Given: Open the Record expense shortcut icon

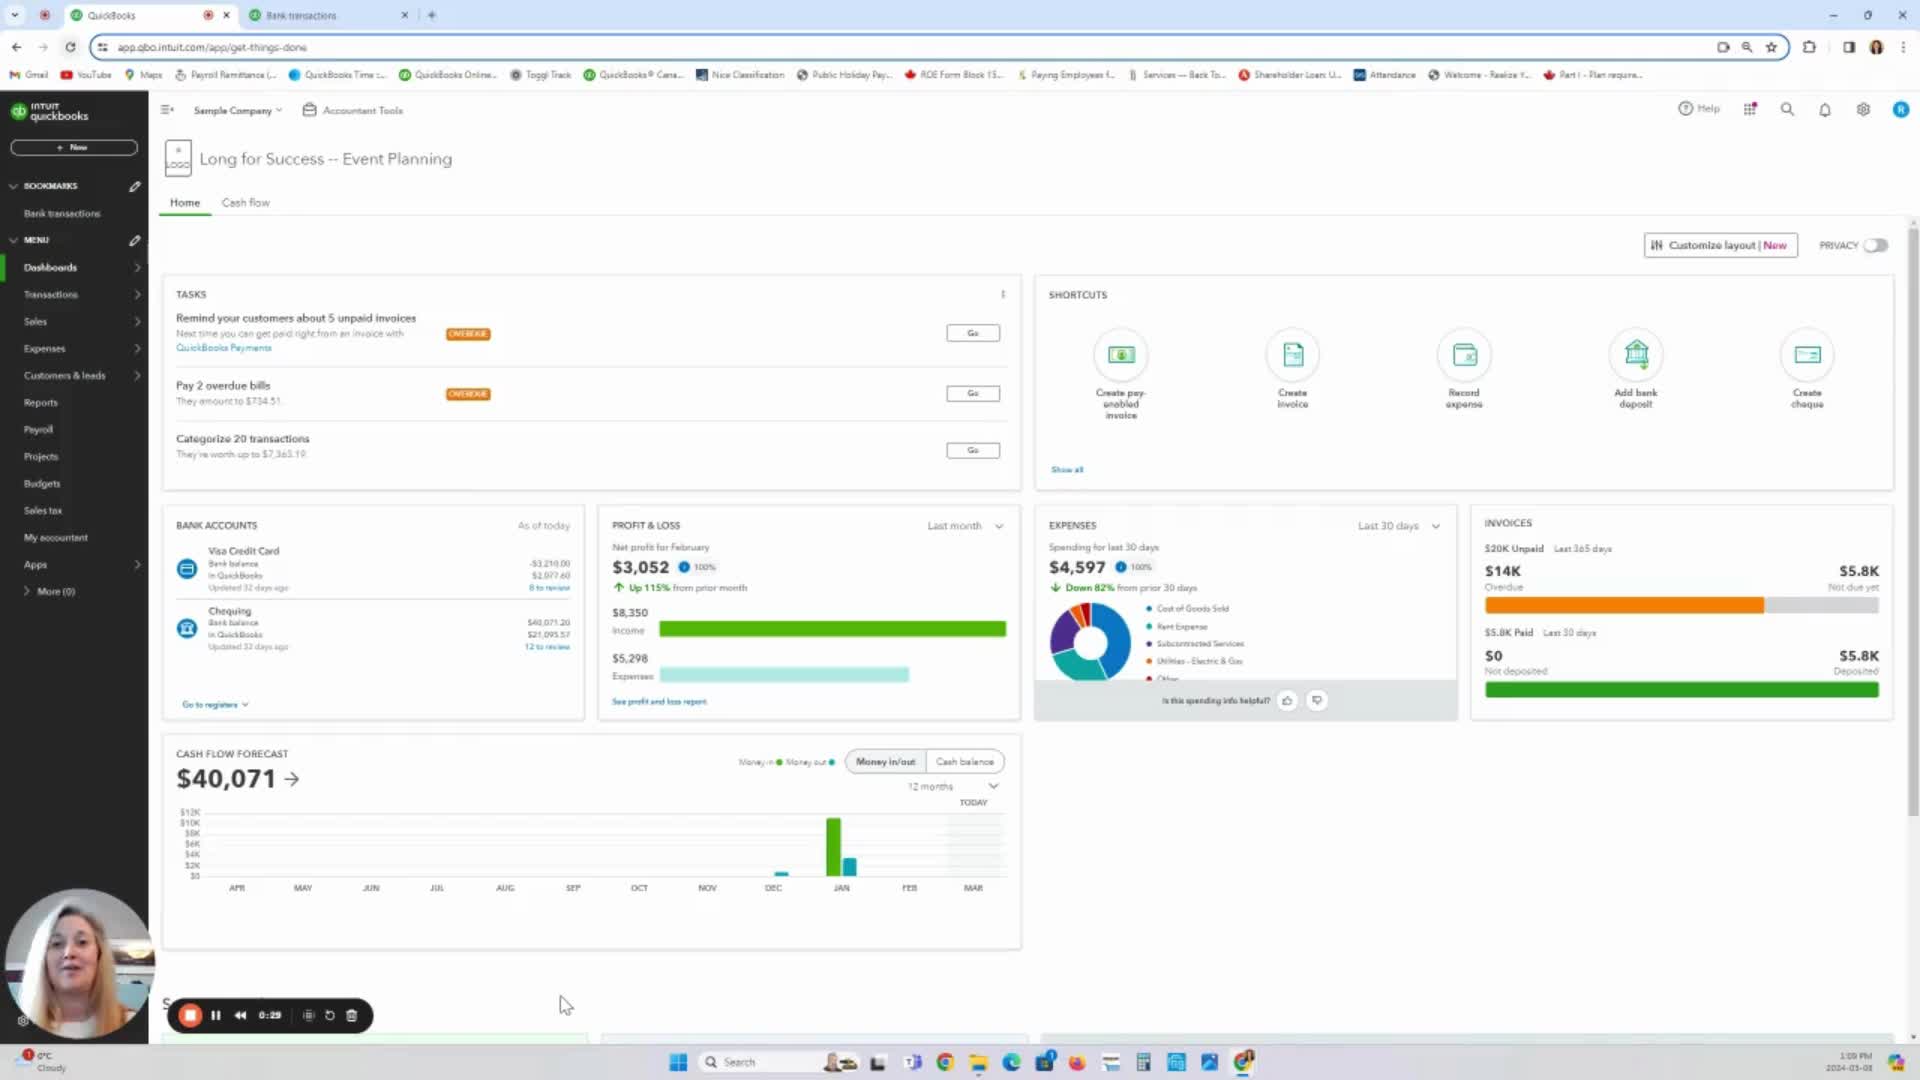Looking at the screenshot, I should 1464,355.
